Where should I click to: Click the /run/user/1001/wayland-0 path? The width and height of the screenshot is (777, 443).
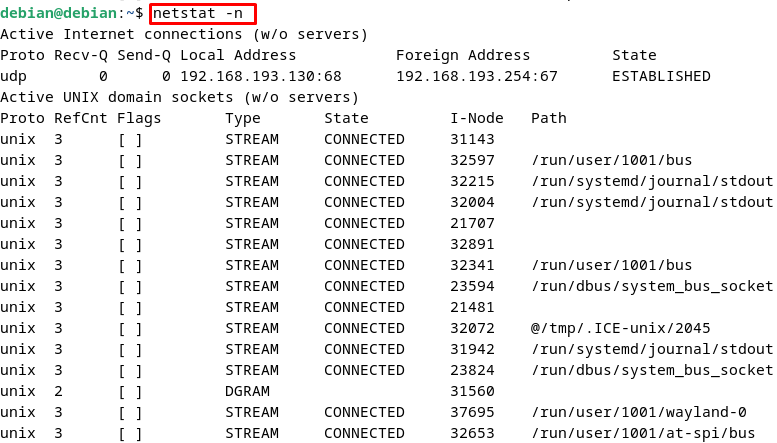point(639,412)
